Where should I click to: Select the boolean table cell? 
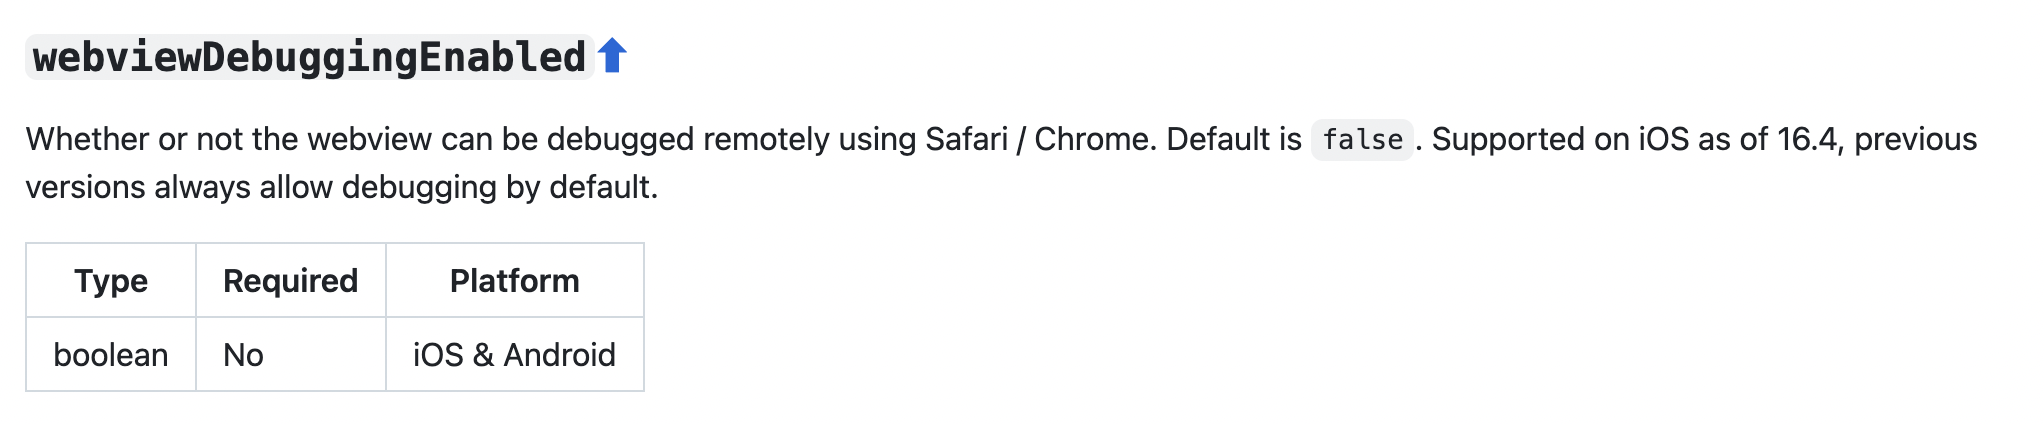pos(111,355)
